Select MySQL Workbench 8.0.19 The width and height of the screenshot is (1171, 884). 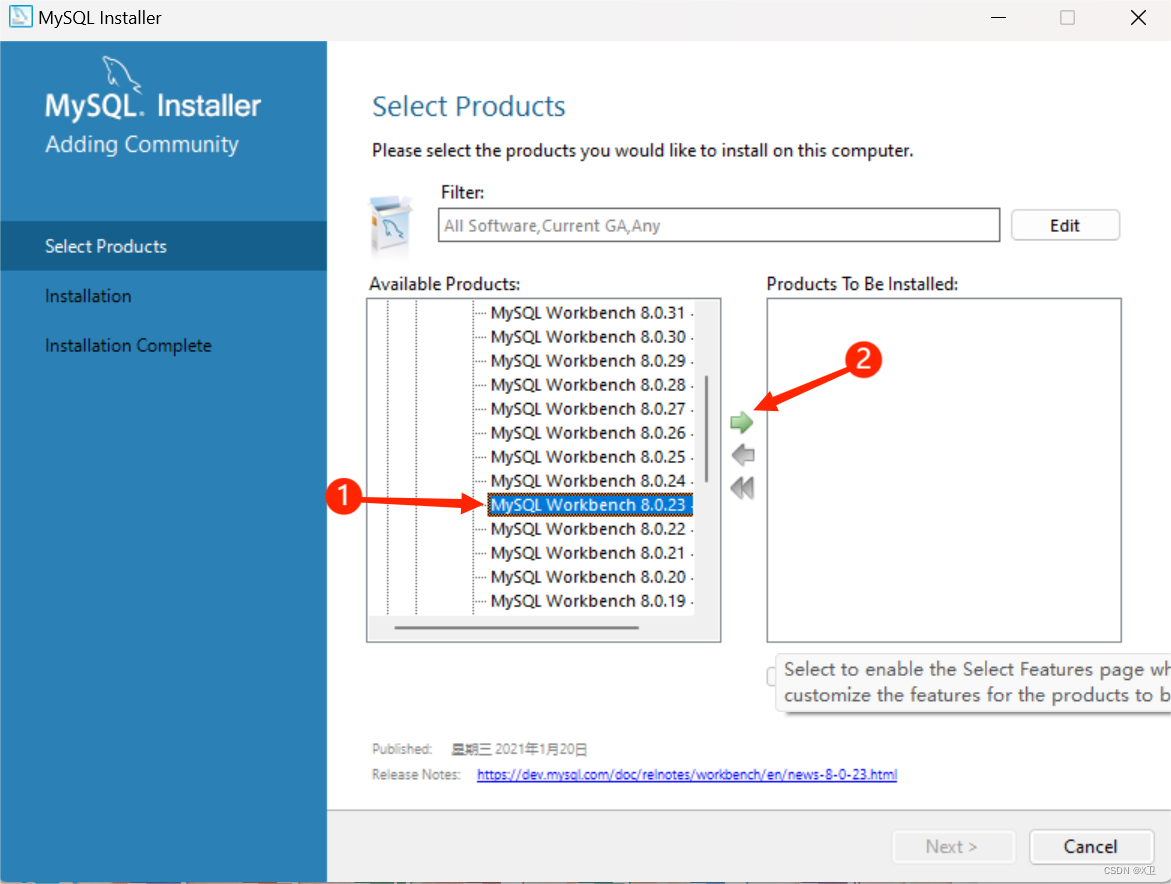tap(588, 601)
